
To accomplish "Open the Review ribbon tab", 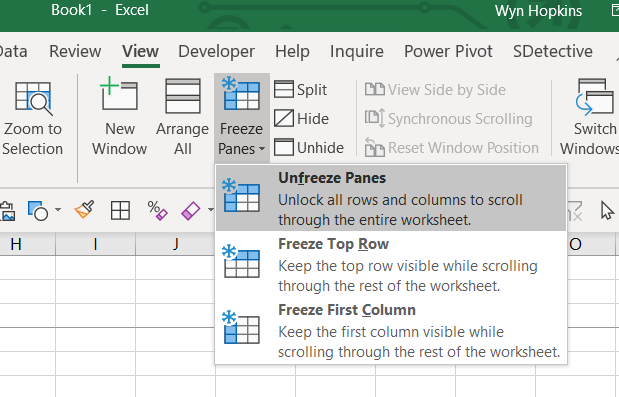I will (x=75, y=51).
